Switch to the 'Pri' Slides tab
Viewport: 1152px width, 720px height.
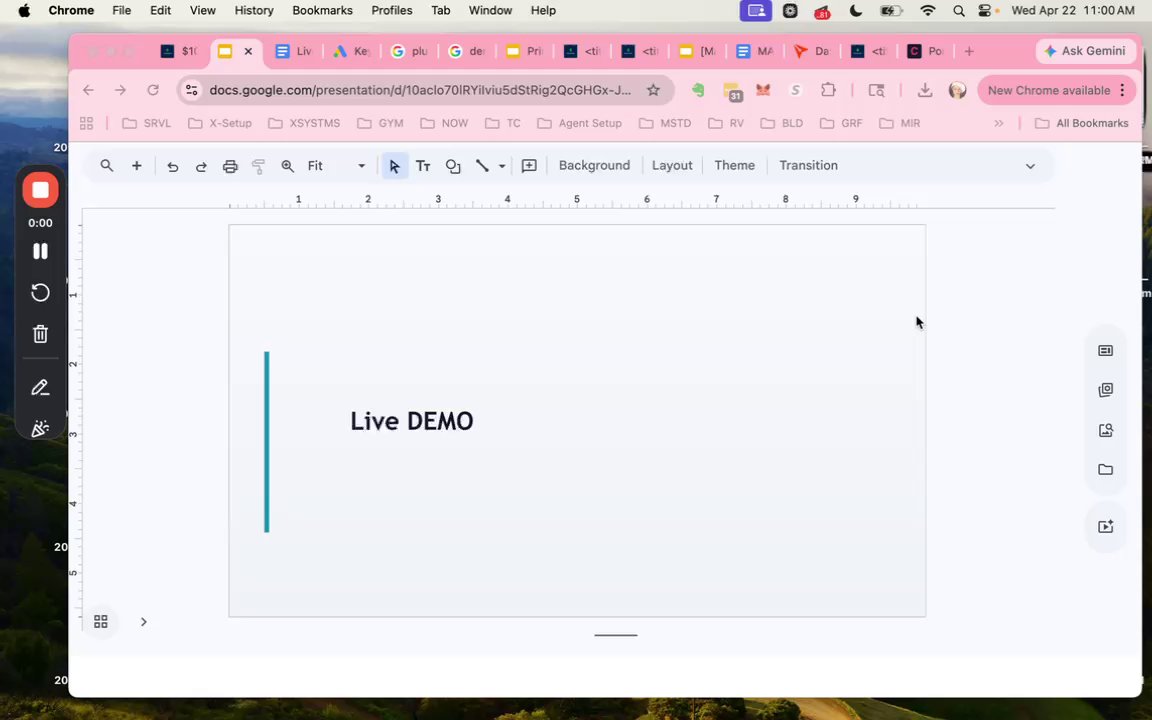click(x=525, y=51)
